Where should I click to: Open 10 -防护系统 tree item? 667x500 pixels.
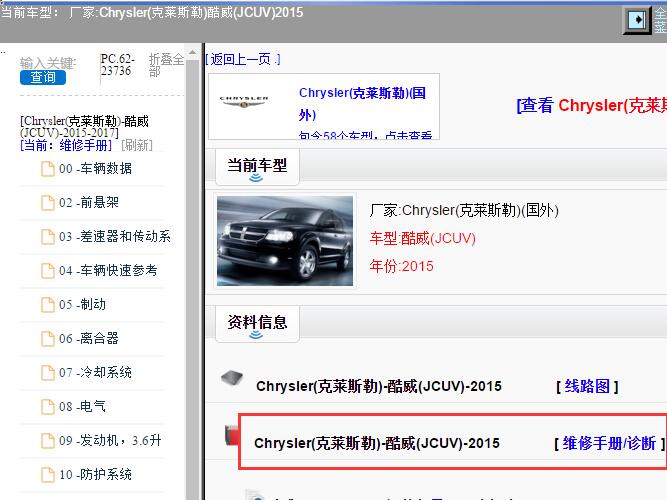[95, 474]
